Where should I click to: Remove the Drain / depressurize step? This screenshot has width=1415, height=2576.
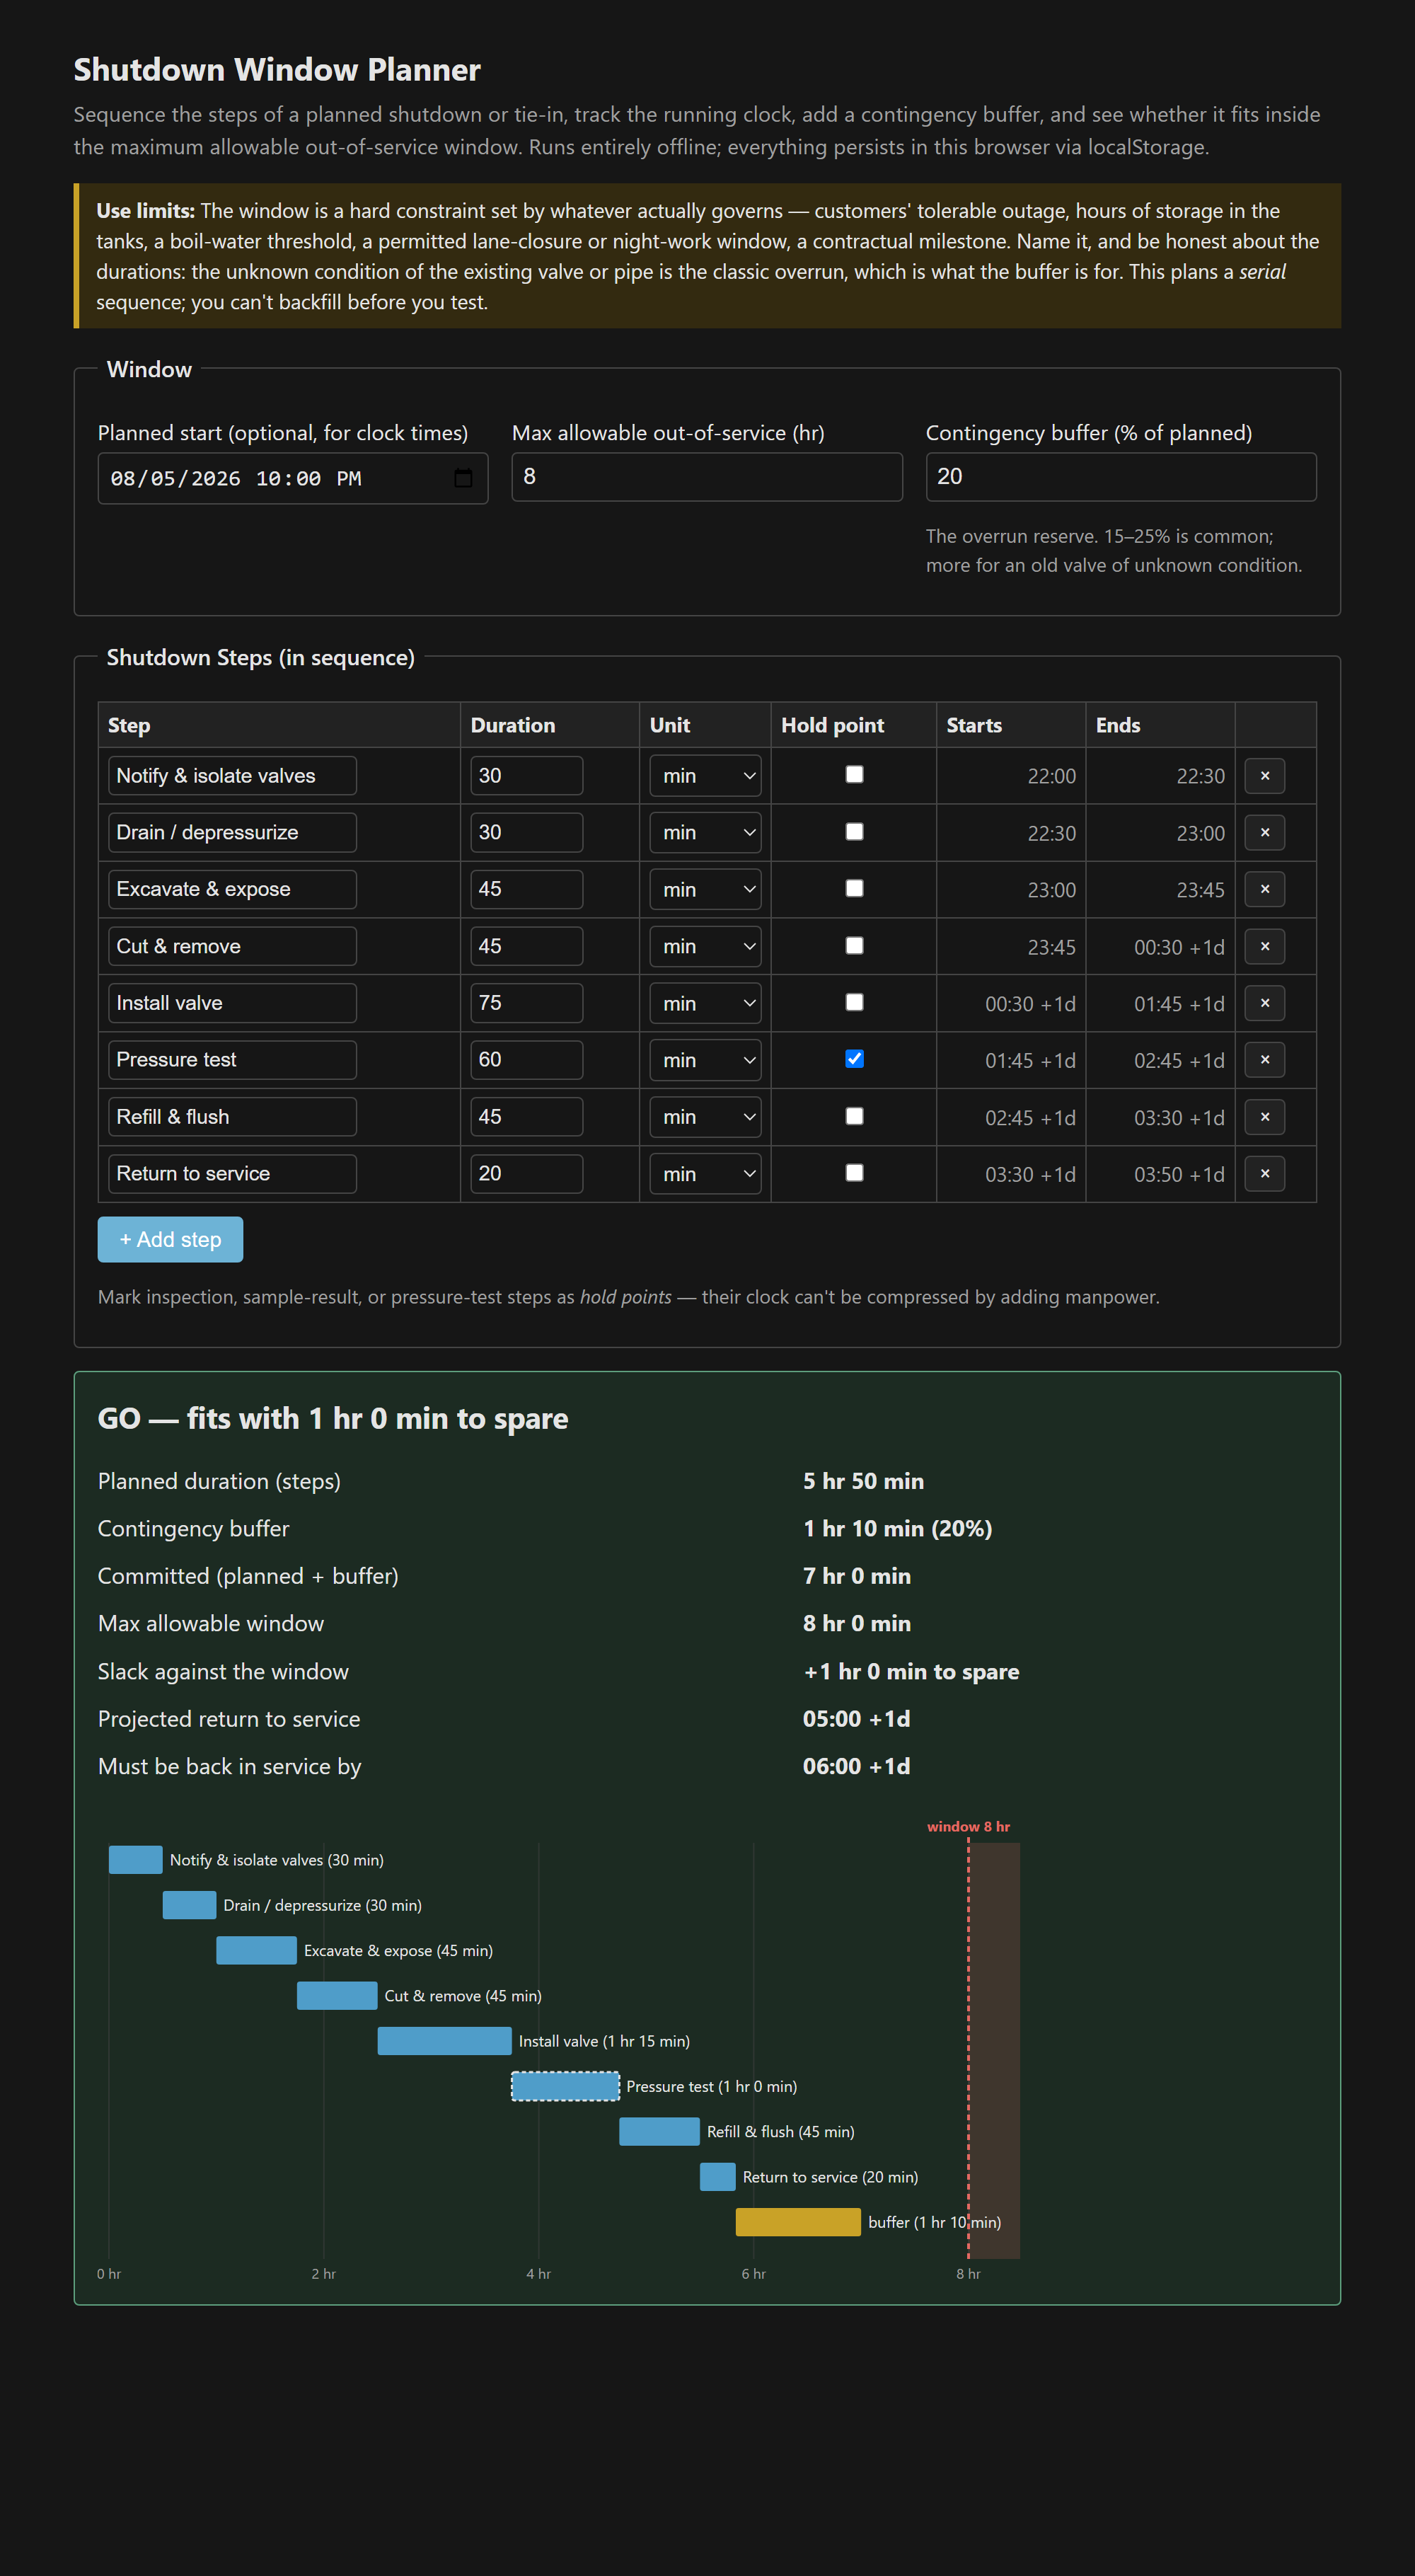pyautogui.click(x=1264, y=833)
